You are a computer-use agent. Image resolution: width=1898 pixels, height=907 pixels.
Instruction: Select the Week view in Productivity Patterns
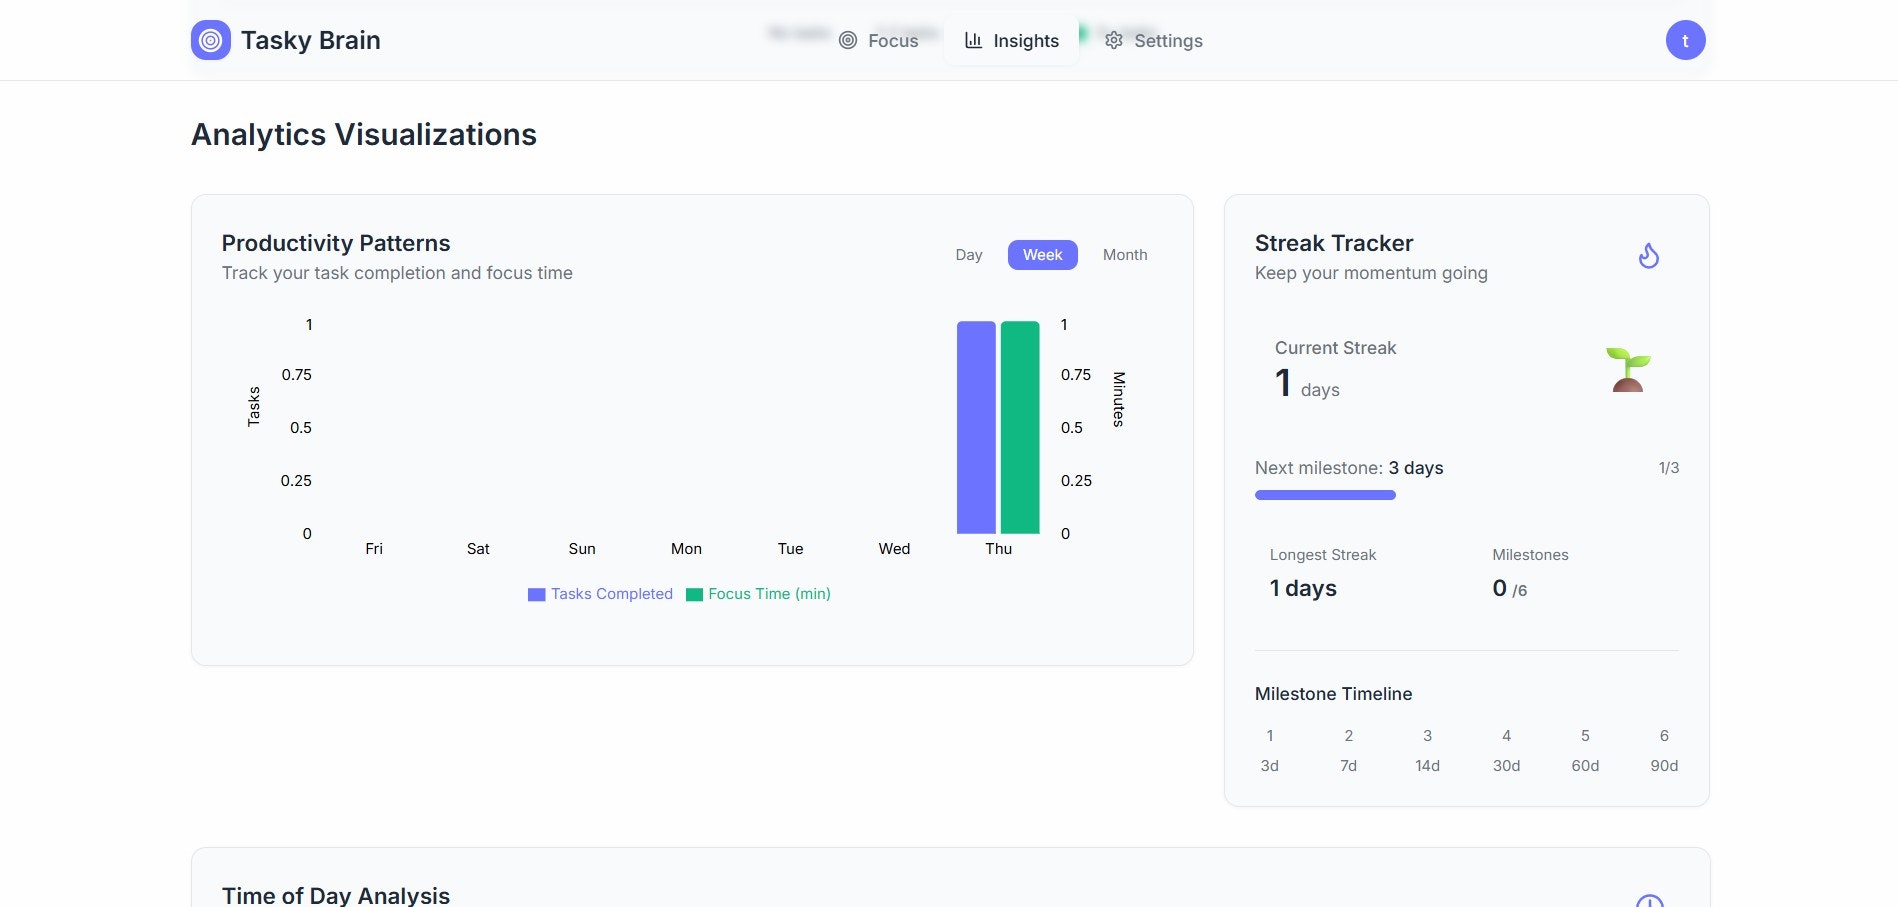(x=1042, y=255)
